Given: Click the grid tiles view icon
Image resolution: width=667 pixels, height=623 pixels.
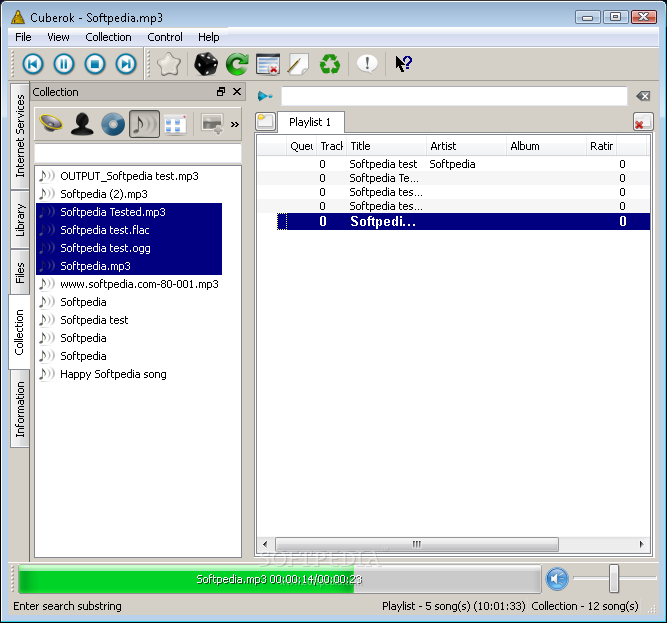Looking at the screenshot, I should (x=175, y=125).
